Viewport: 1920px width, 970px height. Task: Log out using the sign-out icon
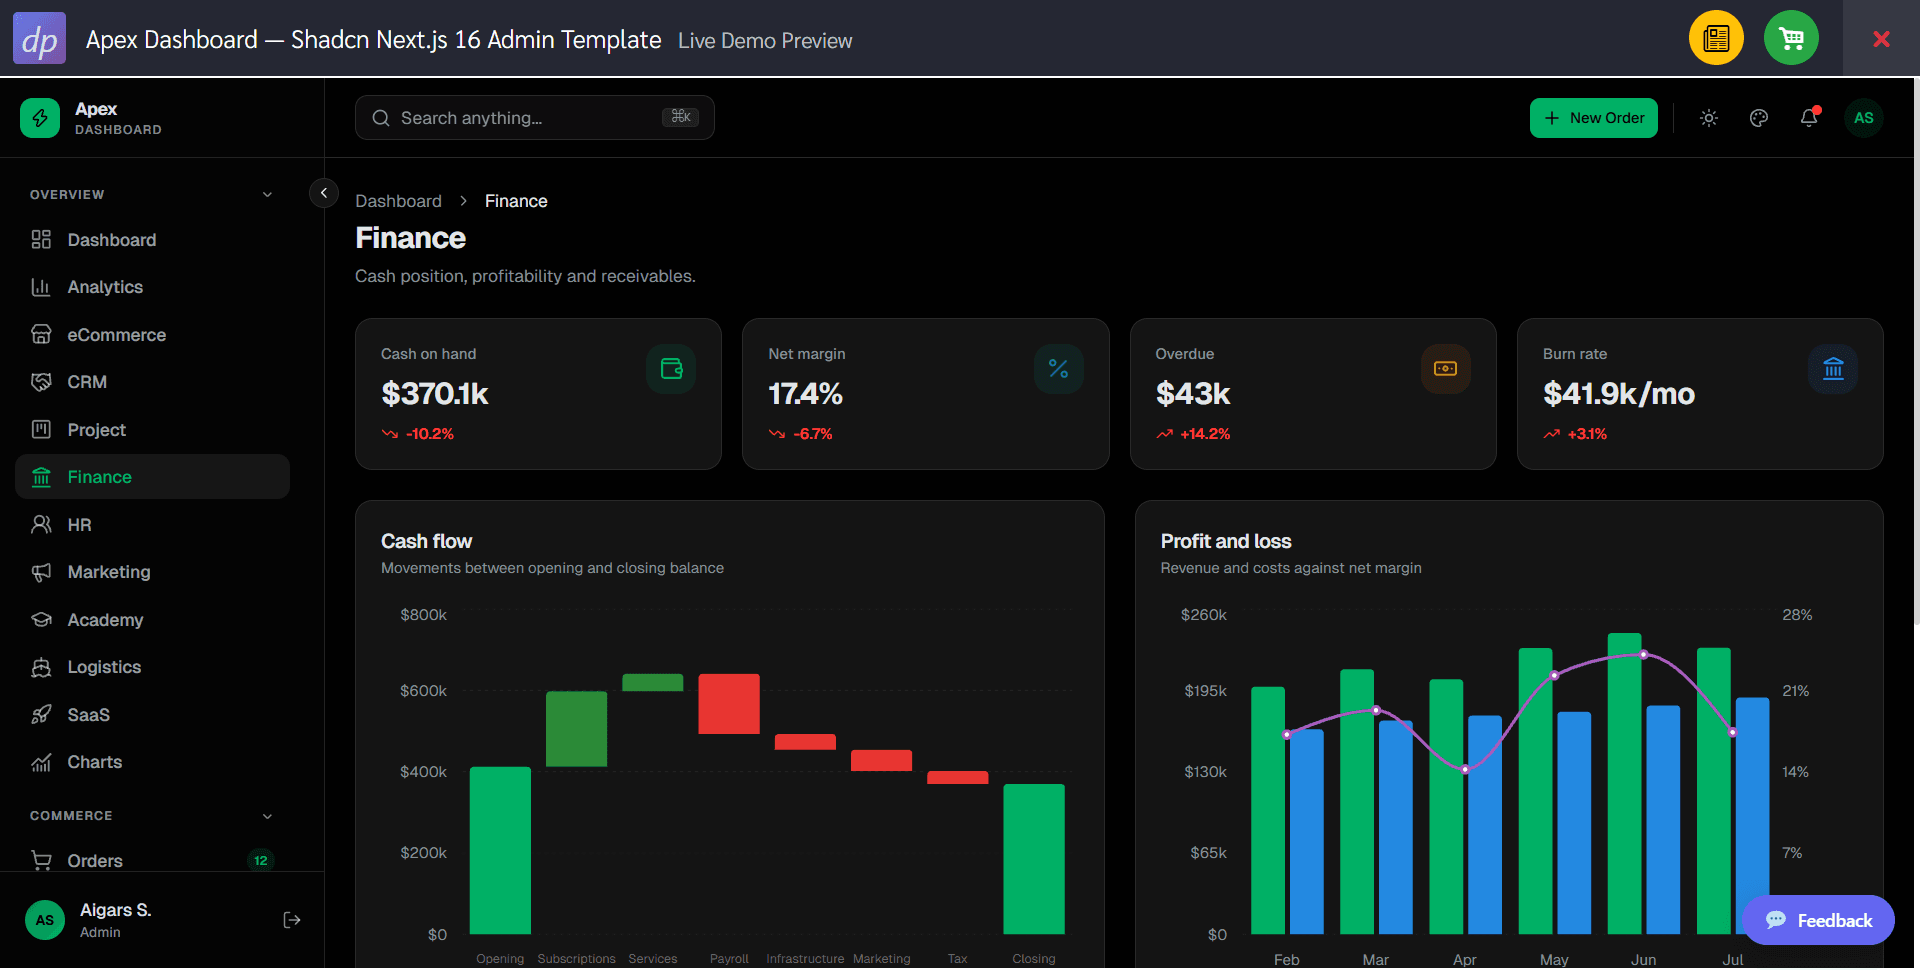(292, 920)
